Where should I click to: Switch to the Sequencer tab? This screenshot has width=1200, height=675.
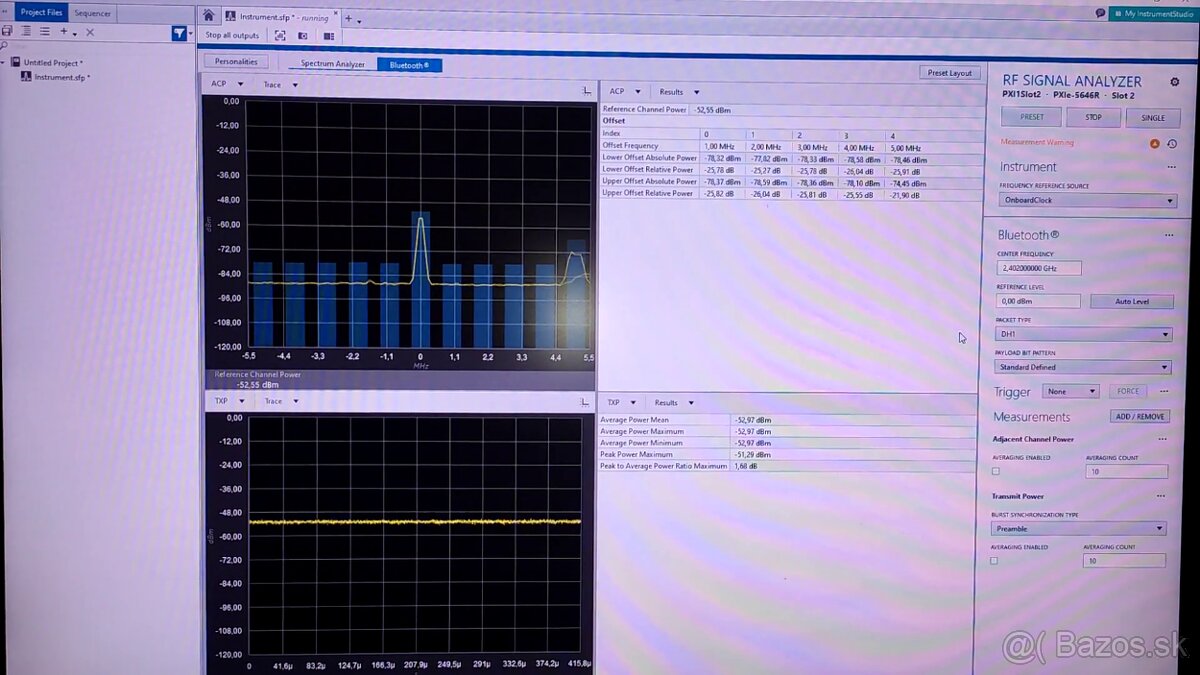(x=93, y=13)
